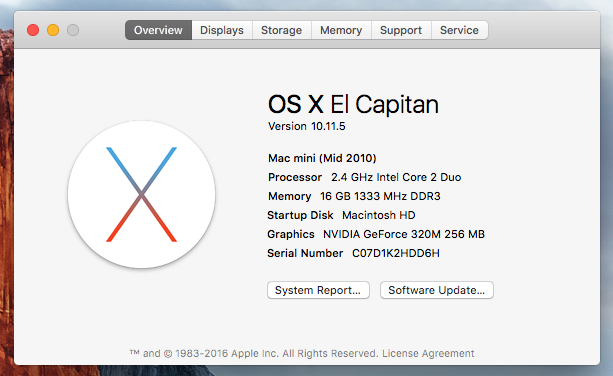
Task: Click the Version 10.11.5 text
Action: [306, 126]
